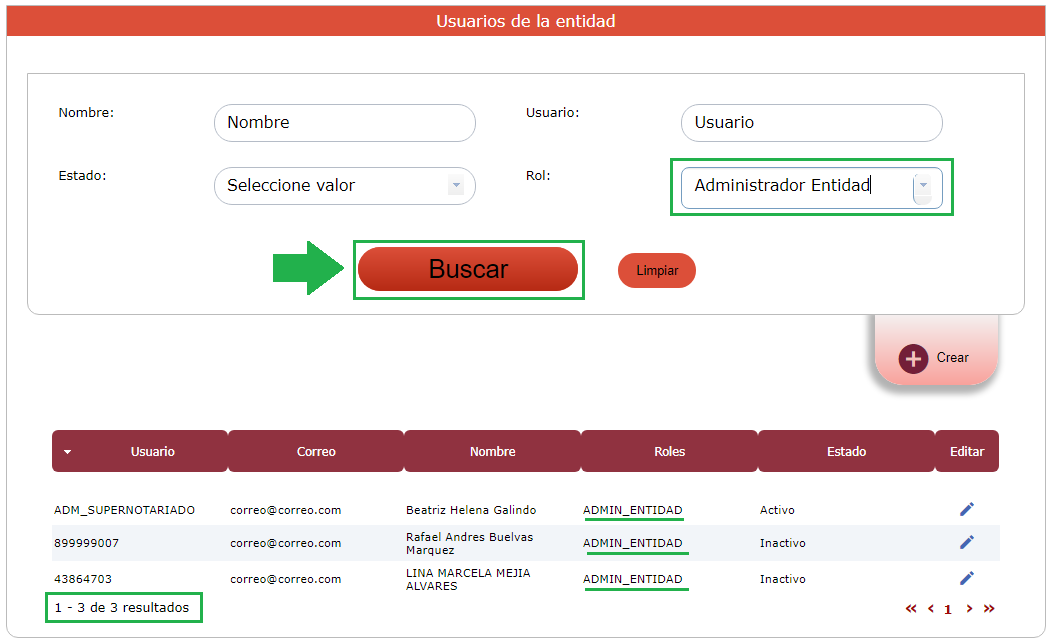1050x643 pixels.
Task: Click edit pencil for ADM_SUPERNOTARIADO user
Action: click(x=966, y=509)
